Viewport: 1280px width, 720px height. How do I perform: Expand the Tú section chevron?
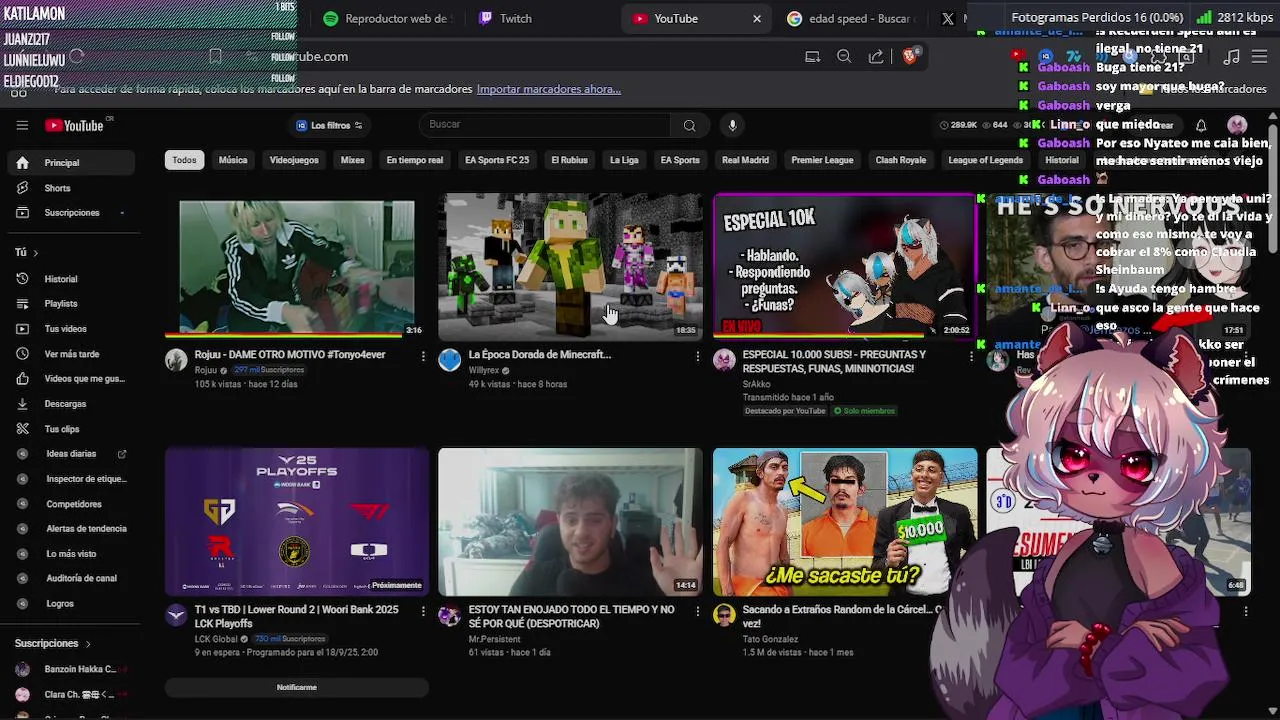[x=36, y=253]
